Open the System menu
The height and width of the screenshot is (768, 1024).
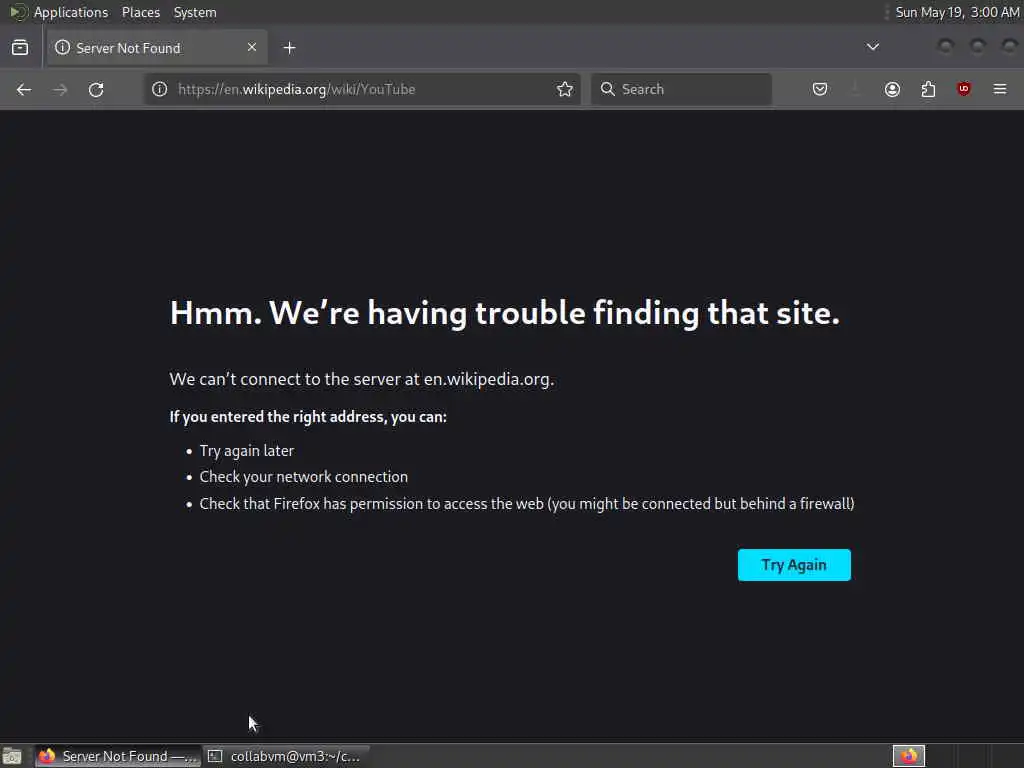tap(195, 12)
